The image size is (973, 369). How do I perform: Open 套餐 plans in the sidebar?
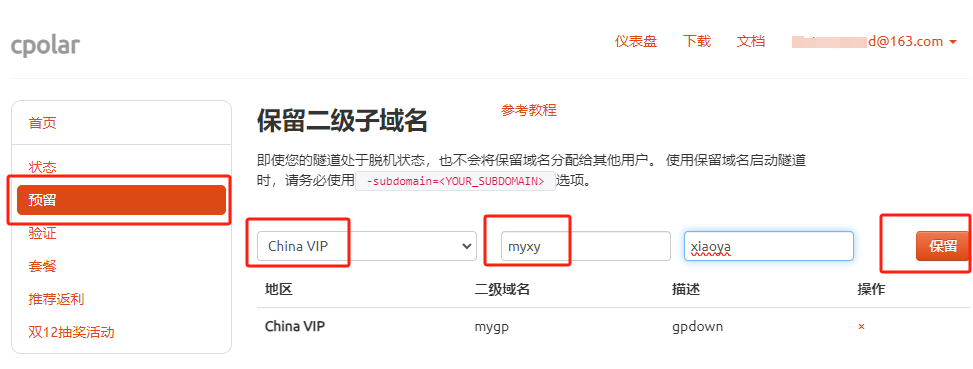pos(42,266)
